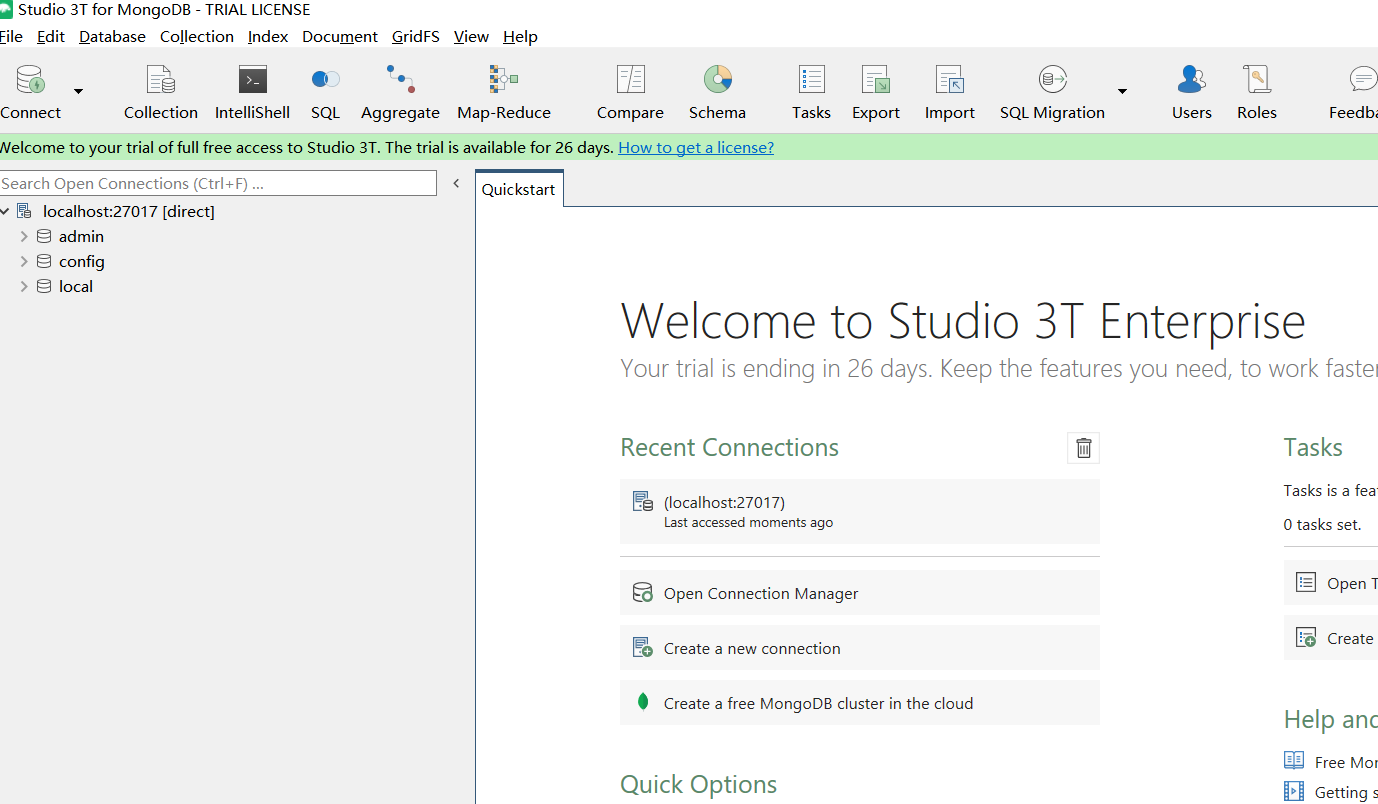The width and height of the screenshot is (1378, 804).
Task: Open the Connect dropdown arrow
Action: tap(78, 92)
